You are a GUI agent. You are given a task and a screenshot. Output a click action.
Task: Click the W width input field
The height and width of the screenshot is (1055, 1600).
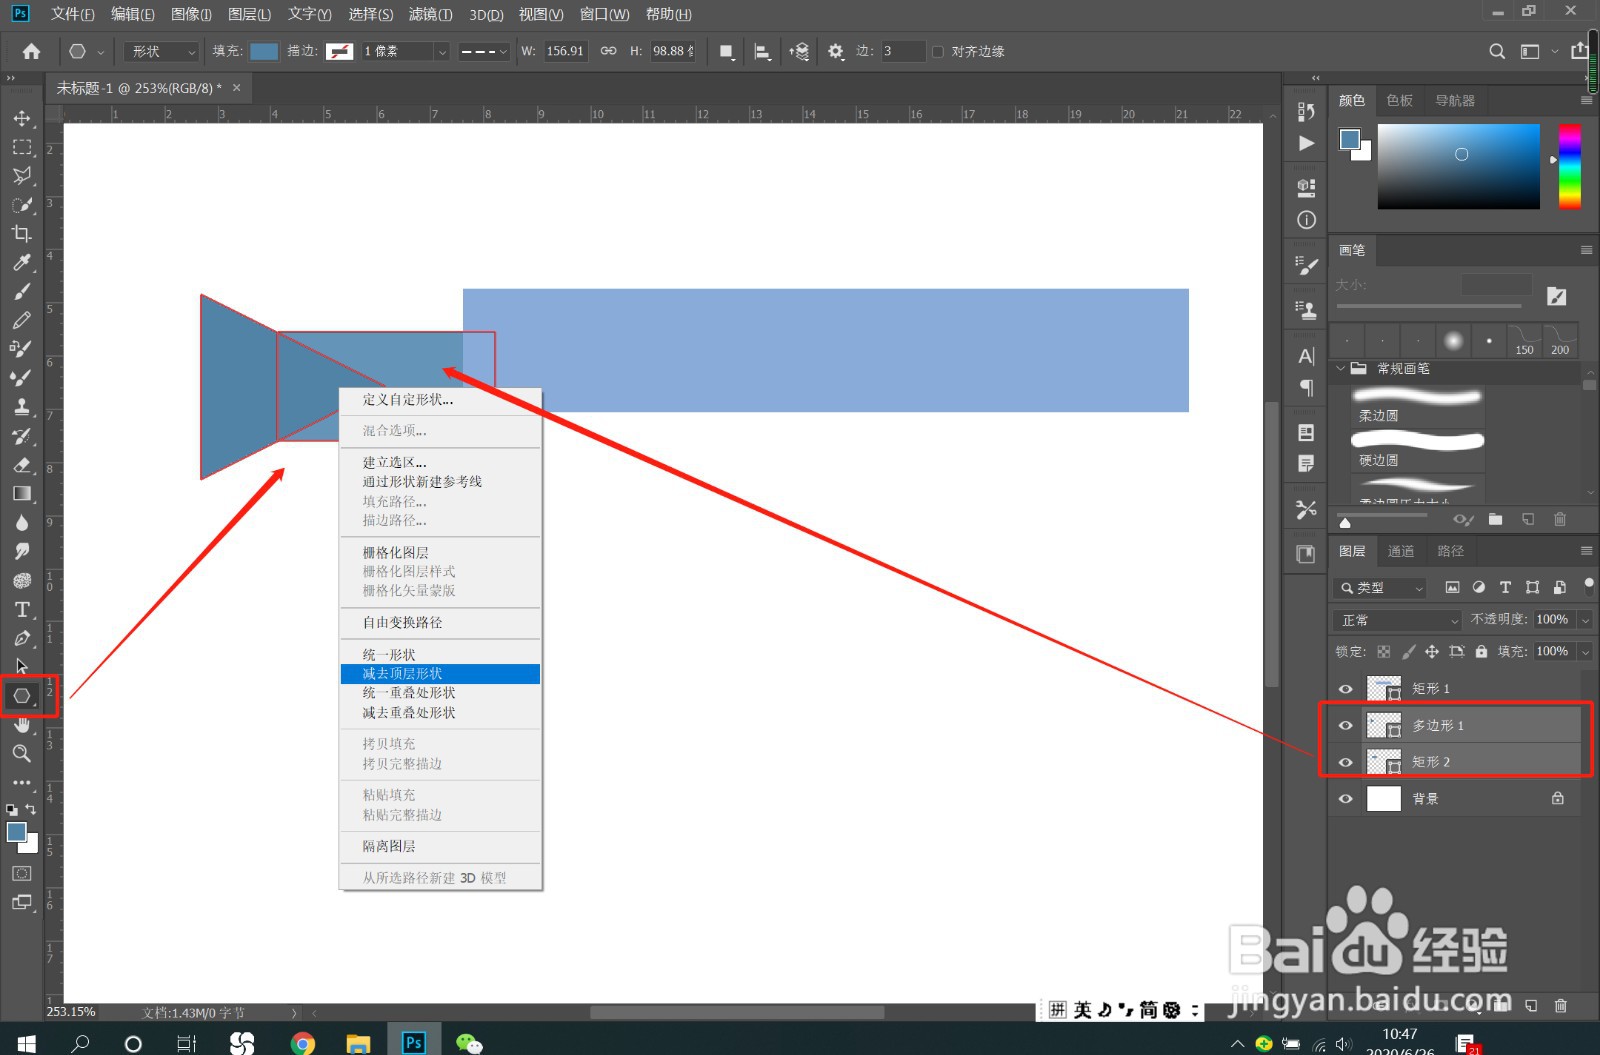point(565,51)
